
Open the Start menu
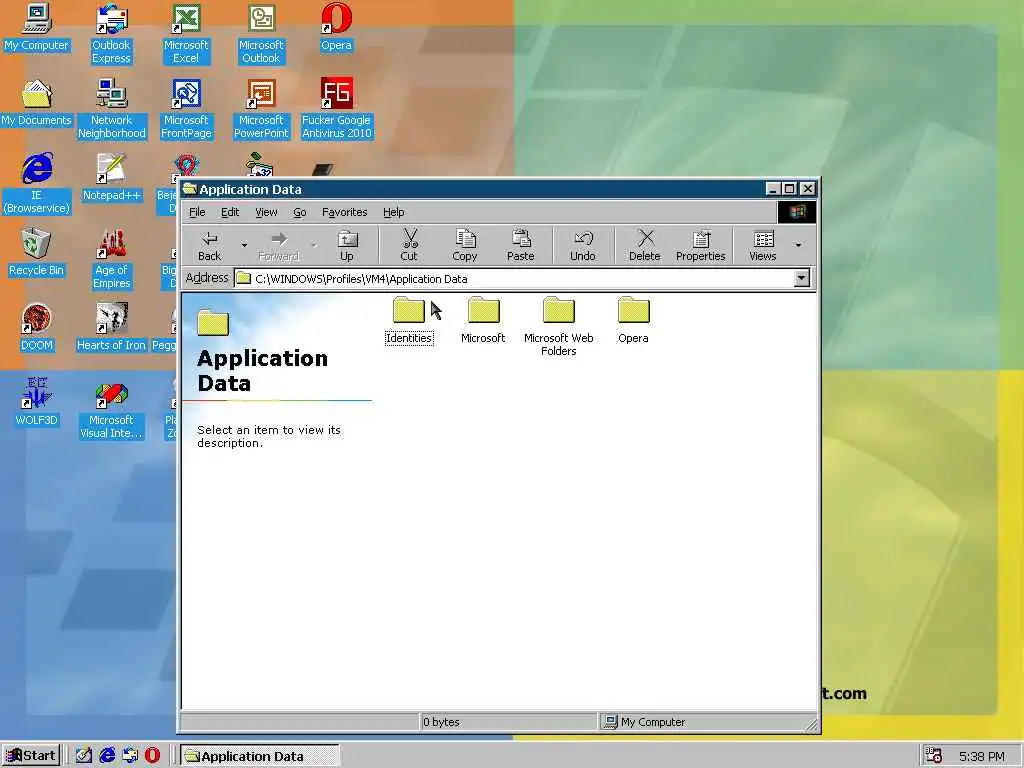click(31, 756)
